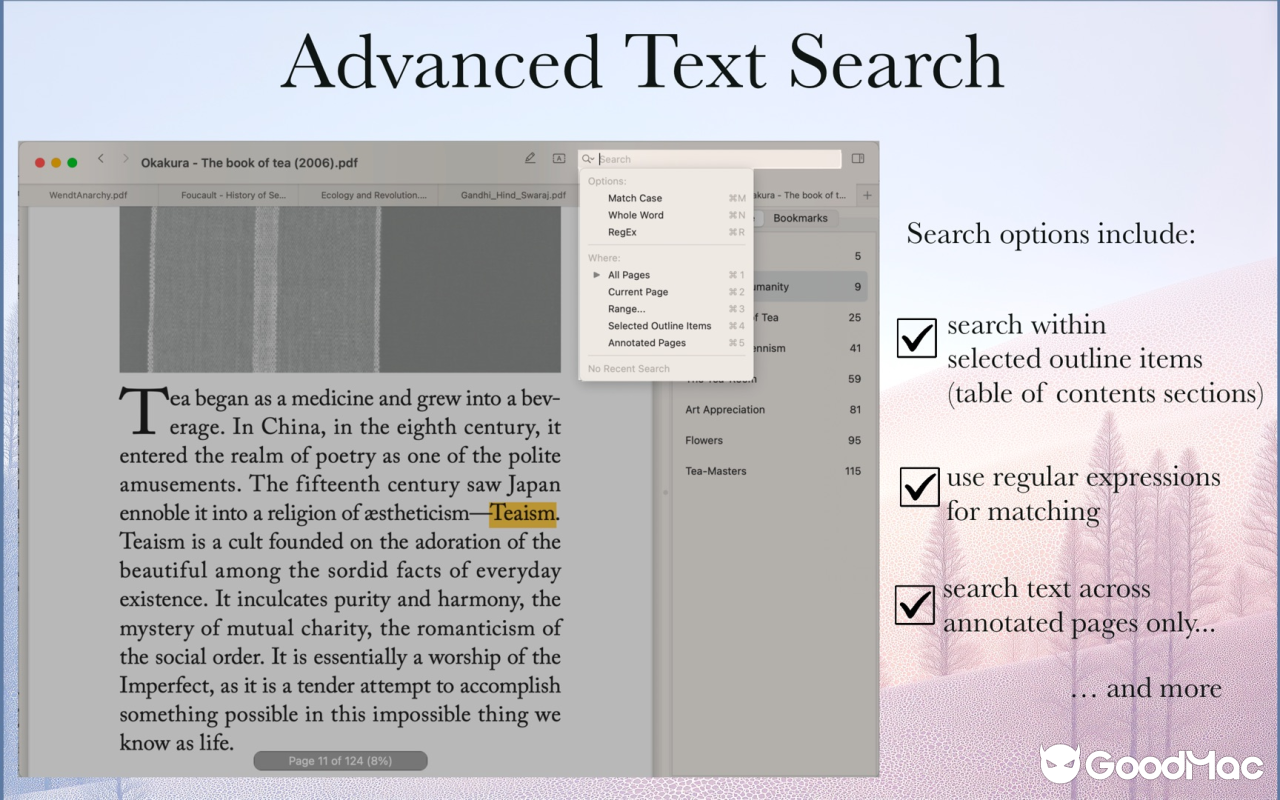Image resolution: width=1280 pixels, height=800 pixels.
Task: Toggle the right sidebar panel icon
Action: click(x=858, y=158)
